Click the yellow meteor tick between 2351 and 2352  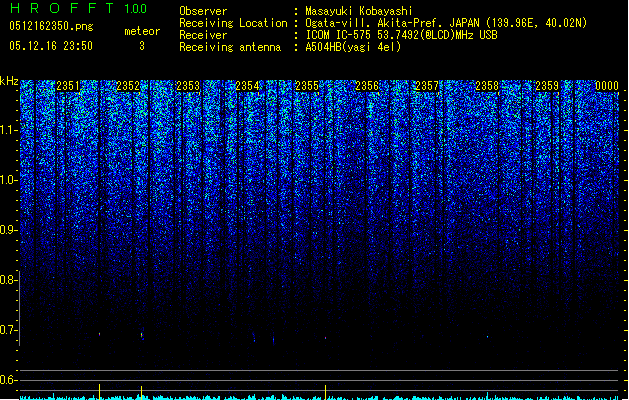tap(99, 392)
